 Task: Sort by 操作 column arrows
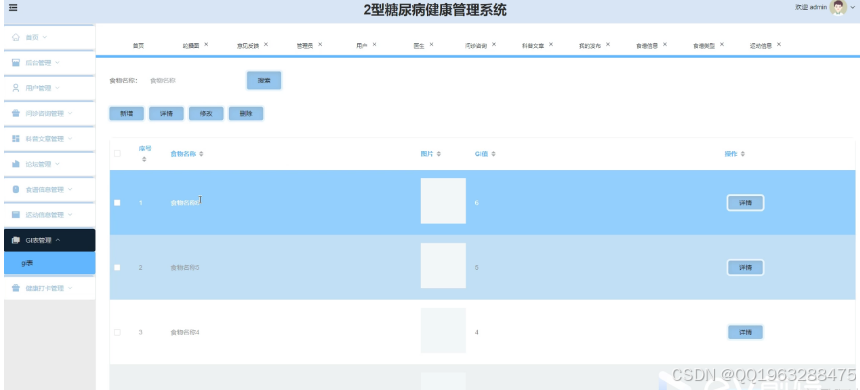(743, 154)
